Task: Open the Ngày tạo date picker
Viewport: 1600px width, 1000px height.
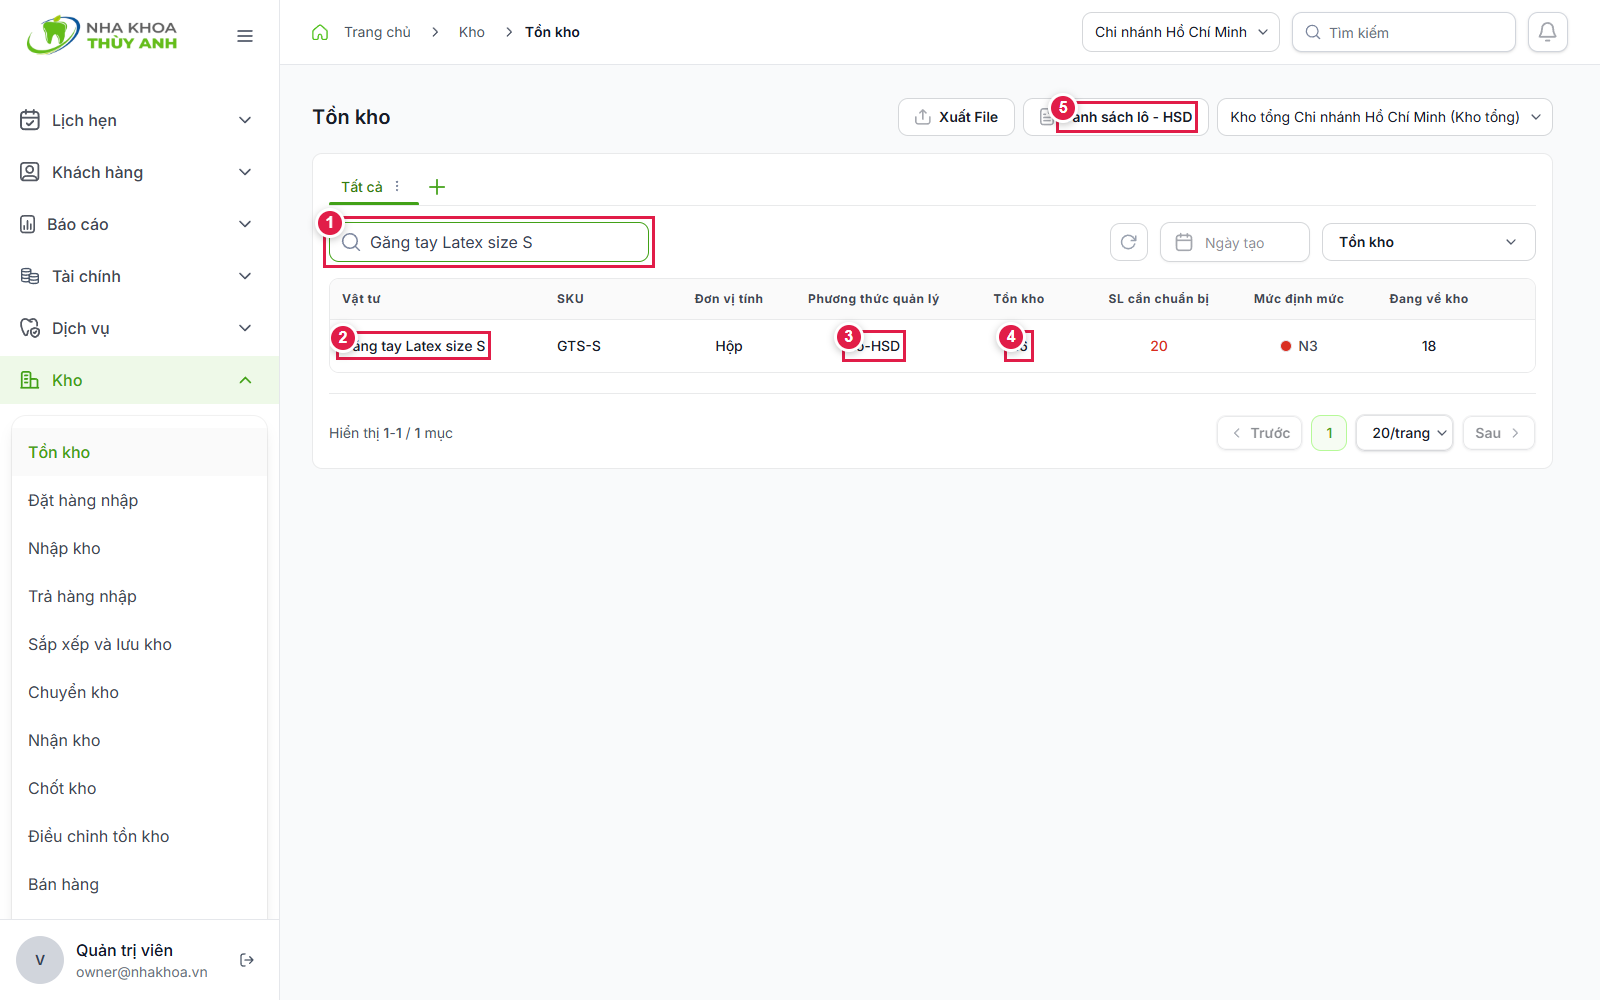Action: pos(1235,242)
